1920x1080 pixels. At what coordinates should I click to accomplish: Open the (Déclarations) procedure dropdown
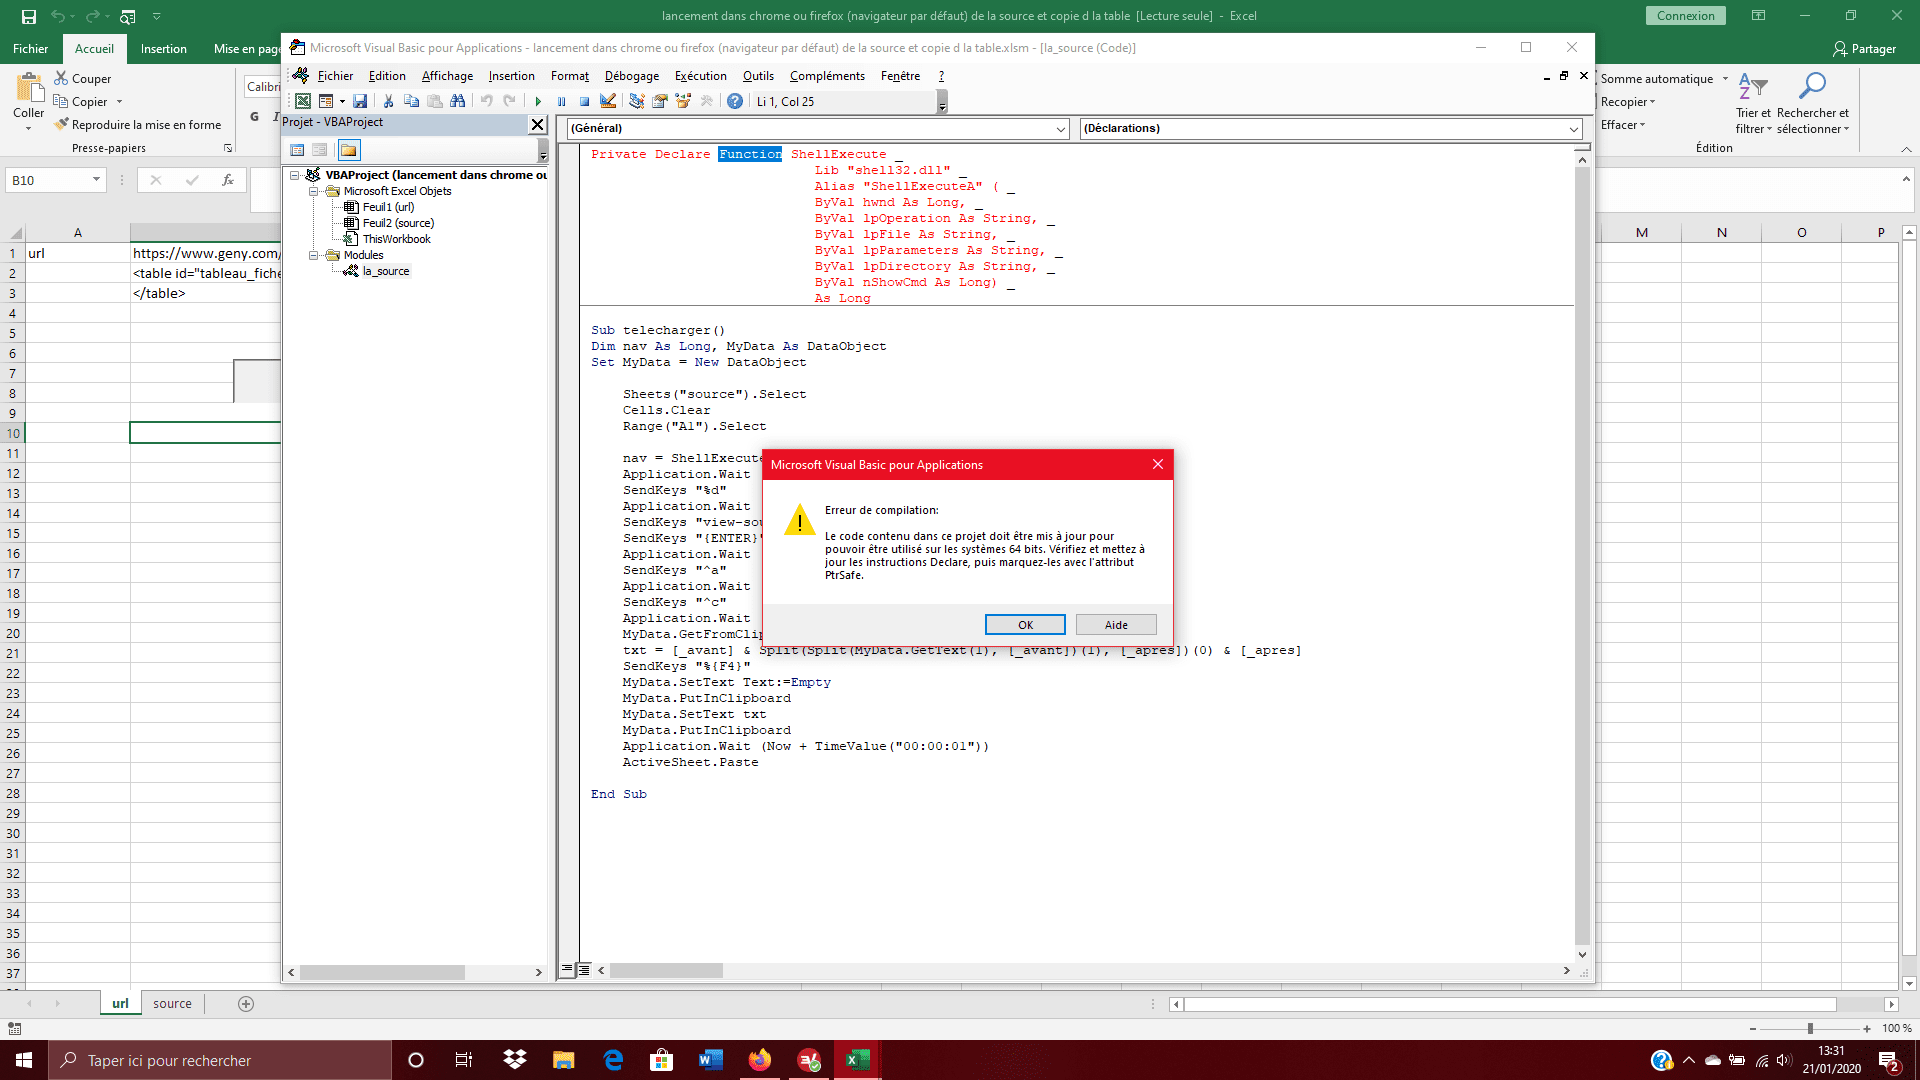click(1573, 129)
